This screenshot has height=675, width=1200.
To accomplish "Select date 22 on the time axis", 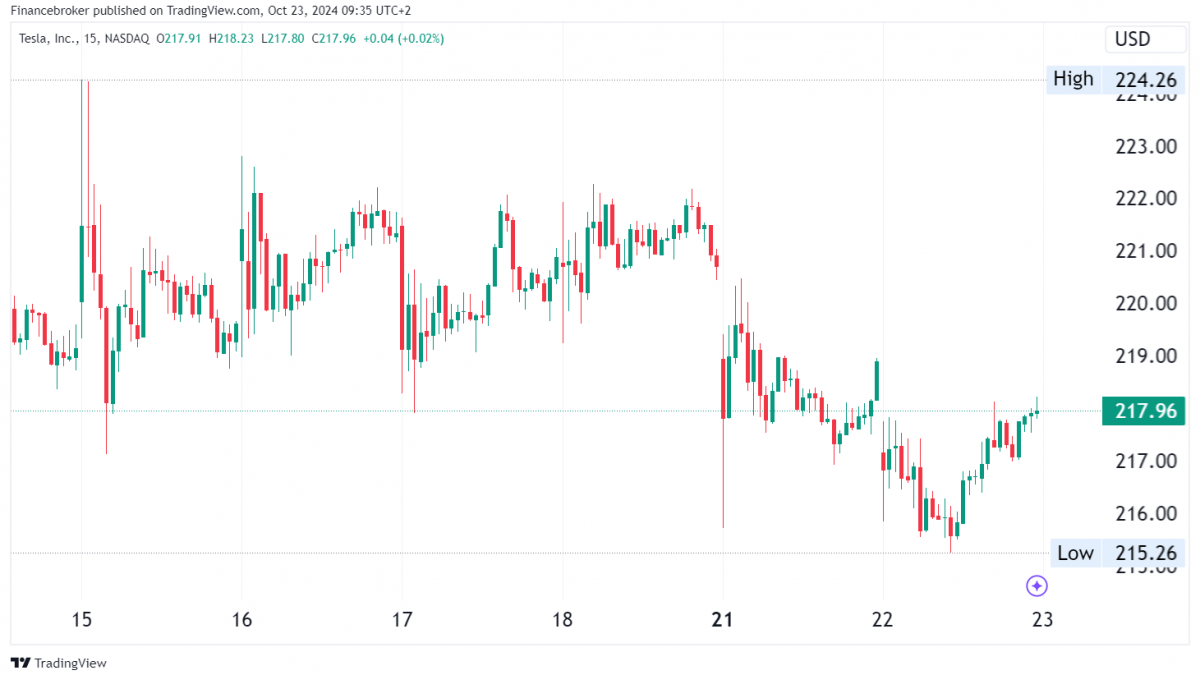I will (882, 619).
